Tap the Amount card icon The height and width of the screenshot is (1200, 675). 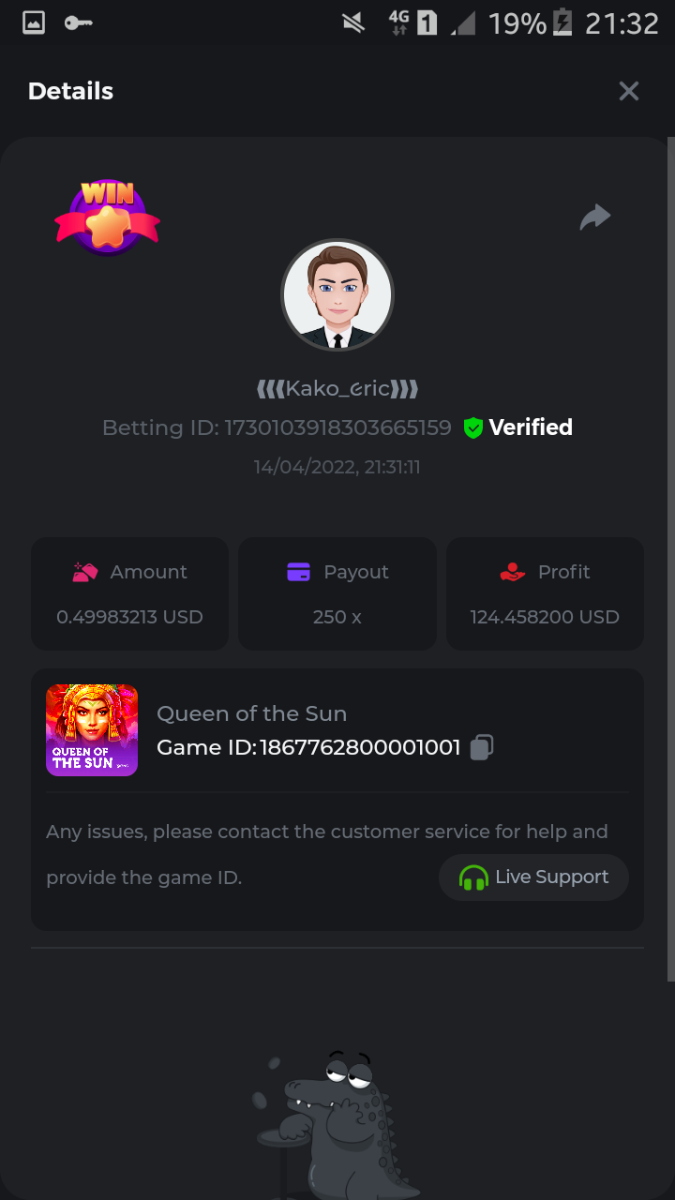(85, 572)
